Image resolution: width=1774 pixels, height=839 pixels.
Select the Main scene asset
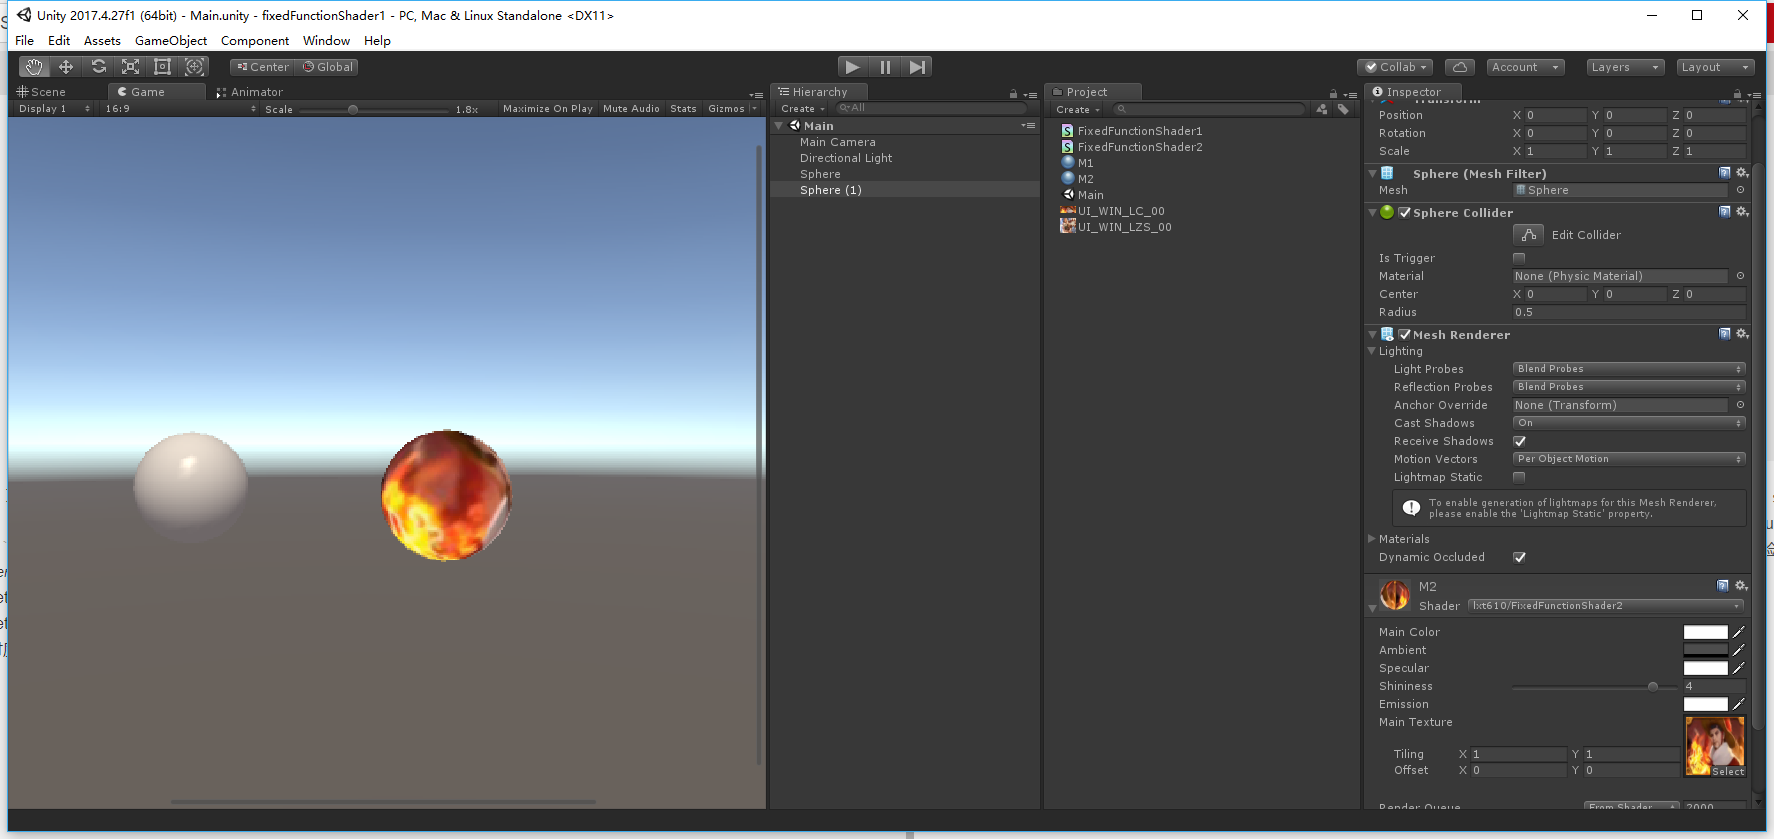(x=1083, y=195)
